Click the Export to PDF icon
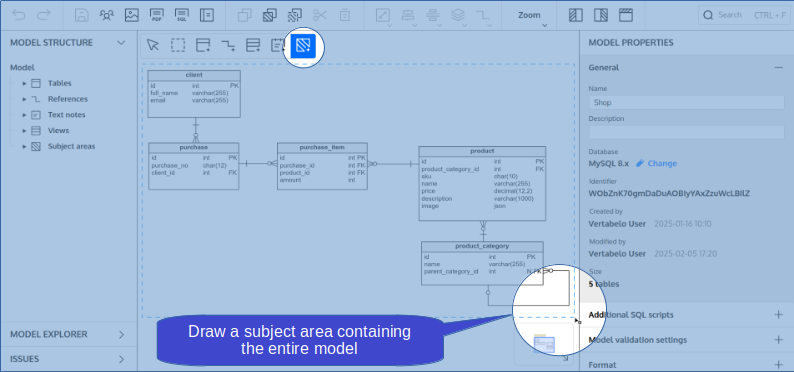The image size is (794, 372). pos(157,15)
